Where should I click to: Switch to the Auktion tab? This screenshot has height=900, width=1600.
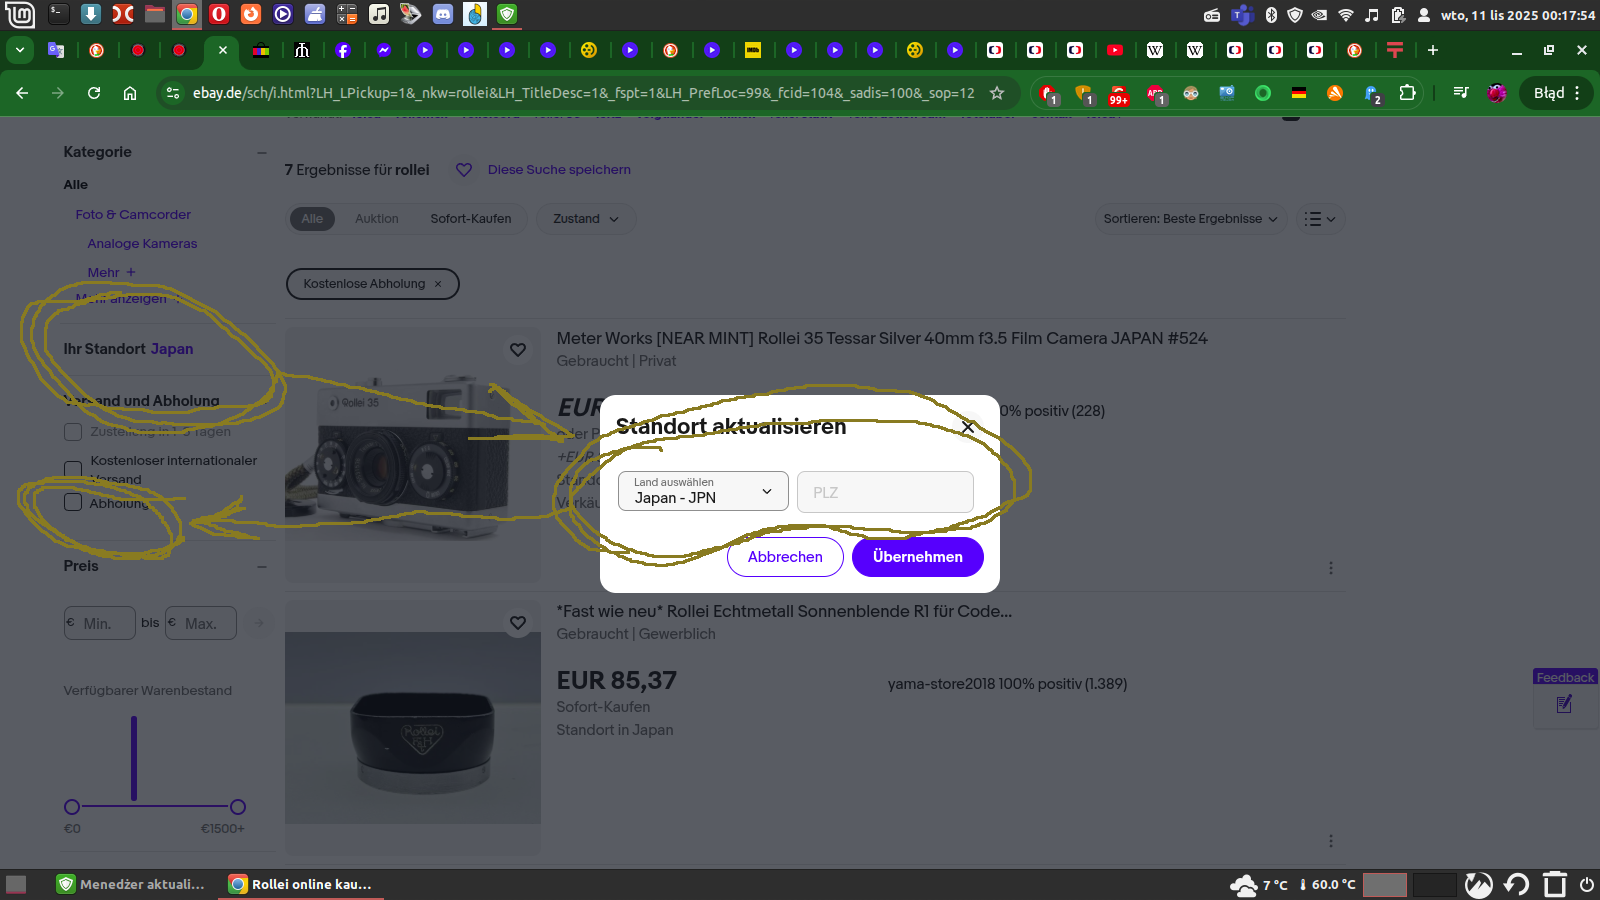coord(376,219)
